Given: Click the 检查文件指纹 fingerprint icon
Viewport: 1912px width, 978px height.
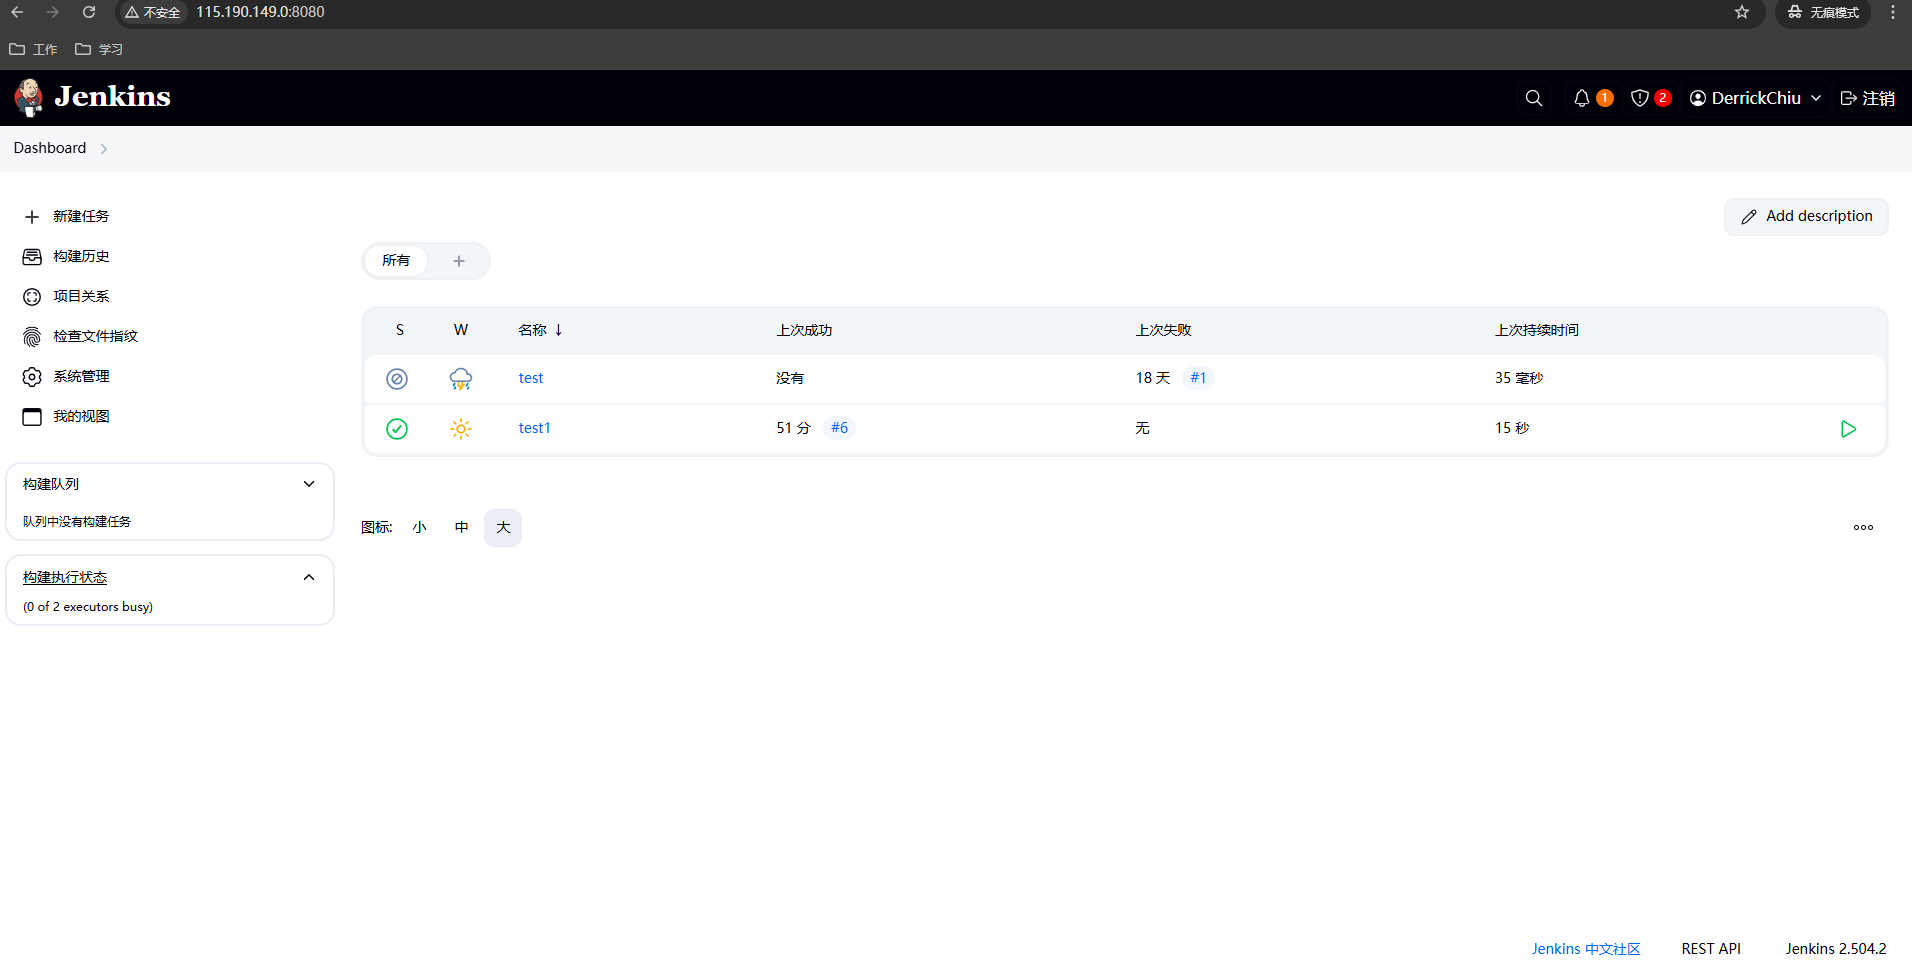Looking at the screenshot, I should point(32,337).
